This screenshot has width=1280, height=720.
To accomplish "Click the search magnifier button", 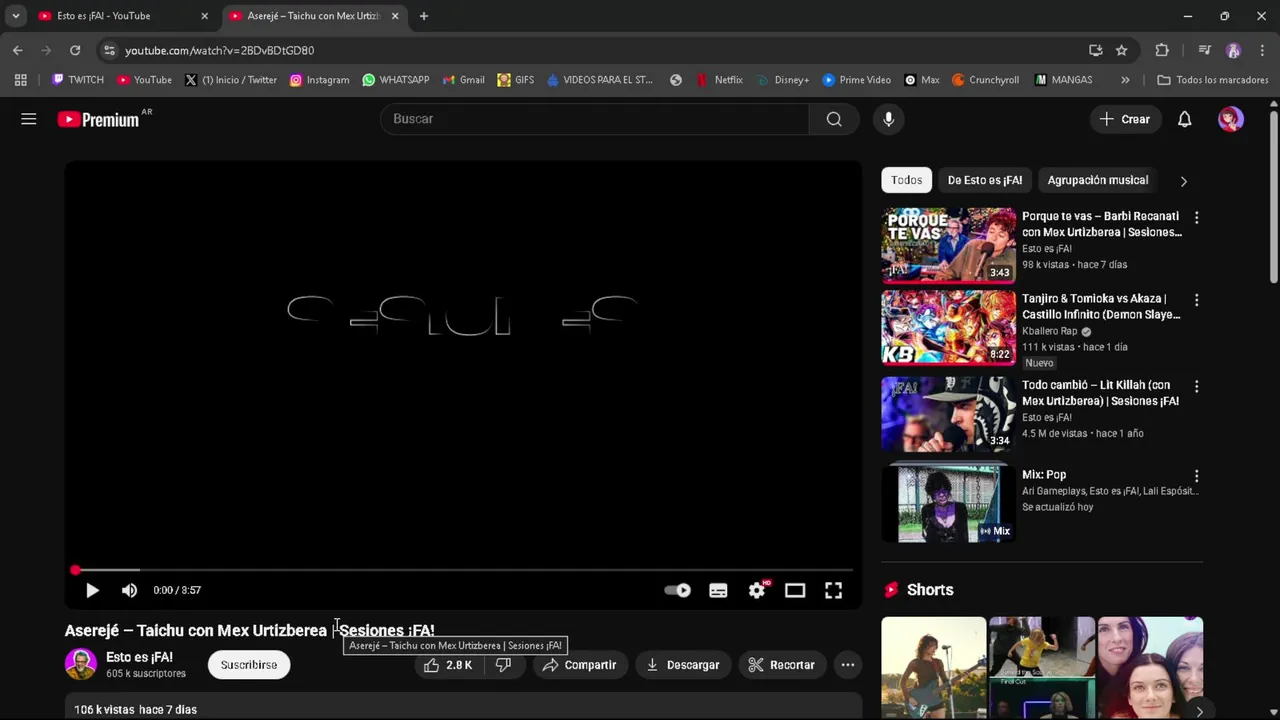I will point(834,119).
